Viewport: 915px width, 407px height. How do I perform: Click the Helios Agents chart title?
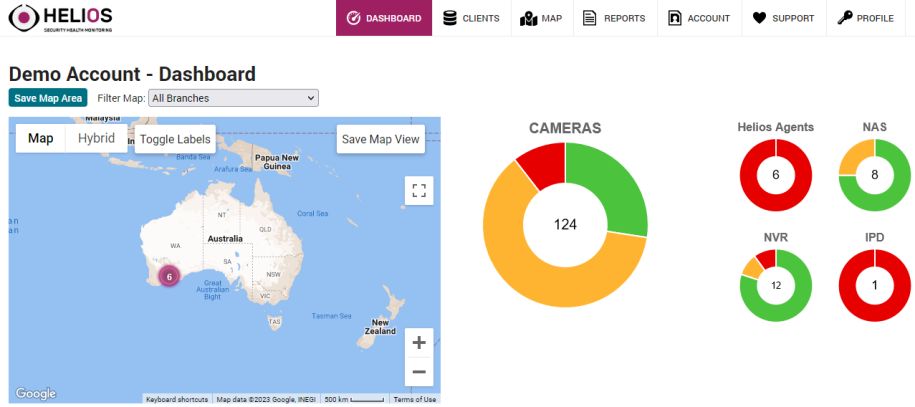coord(776,127)
